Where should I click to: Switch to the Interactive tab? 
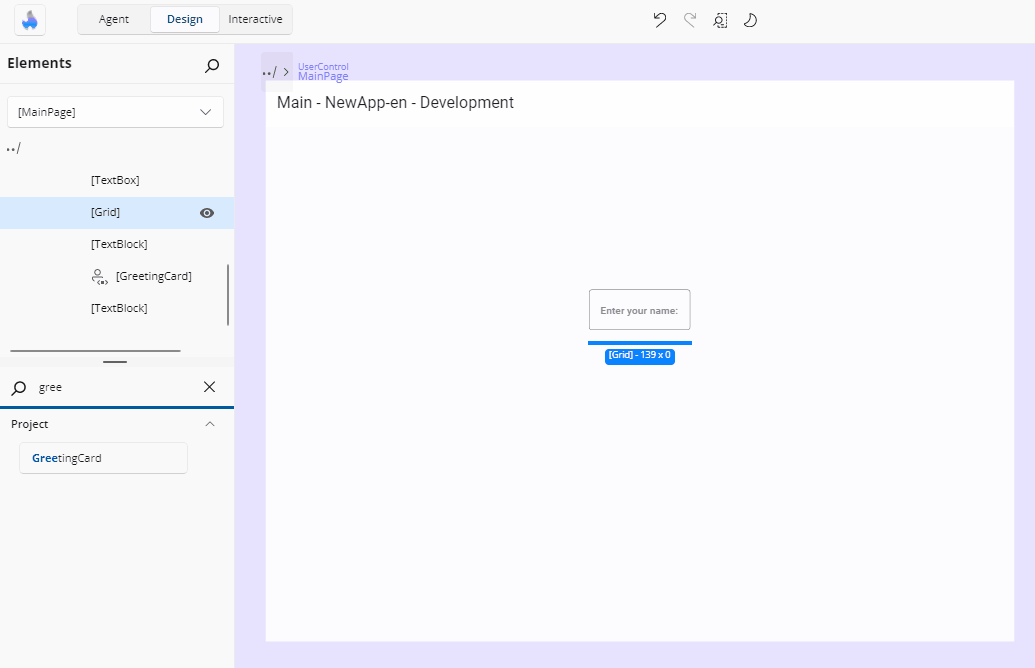pyautogui.click(x=255, y=19)
